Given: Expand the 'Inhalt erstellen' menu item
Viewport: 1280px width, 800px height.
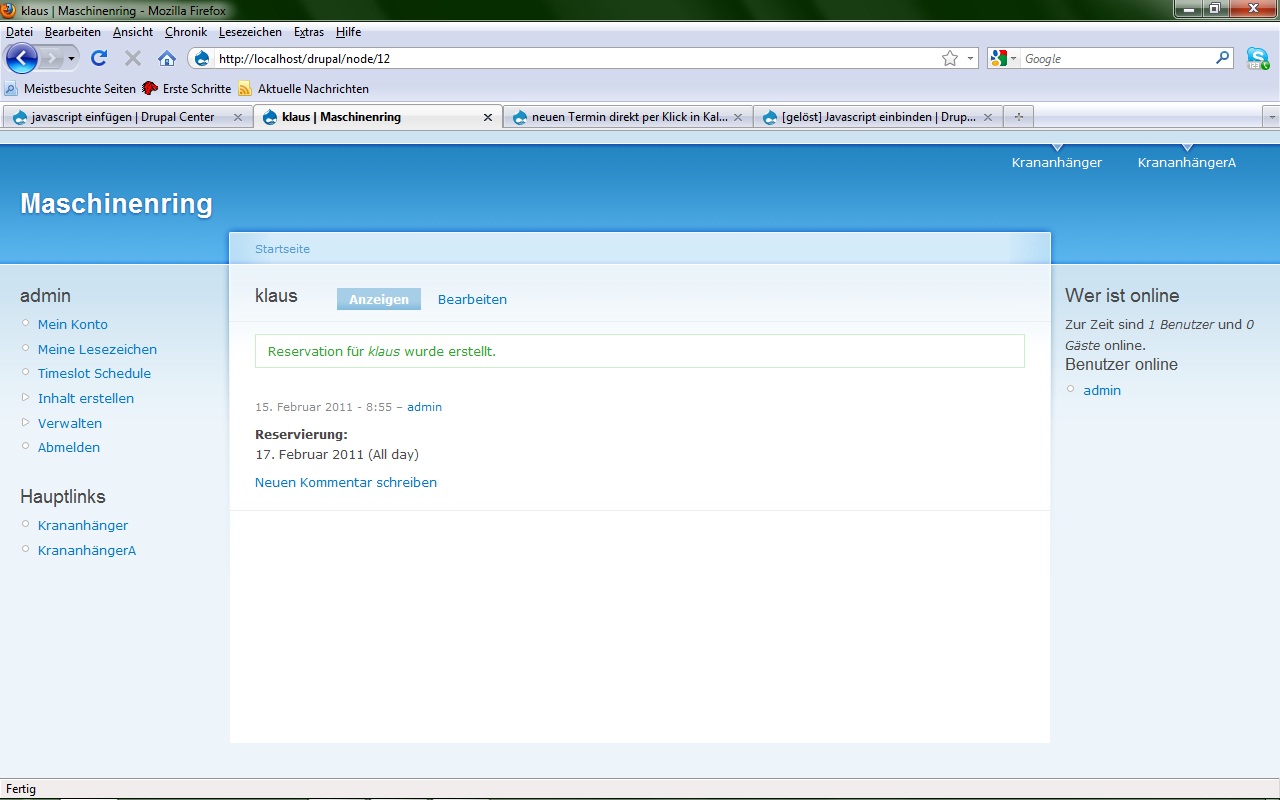Looking at the screenshot, I should (x=85, y=398).
